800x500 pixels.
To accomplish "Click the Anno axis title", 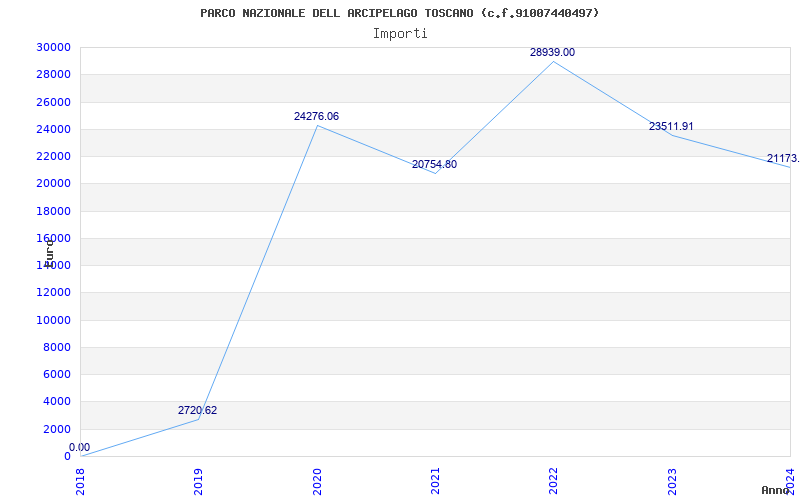I will coord(776,490).
